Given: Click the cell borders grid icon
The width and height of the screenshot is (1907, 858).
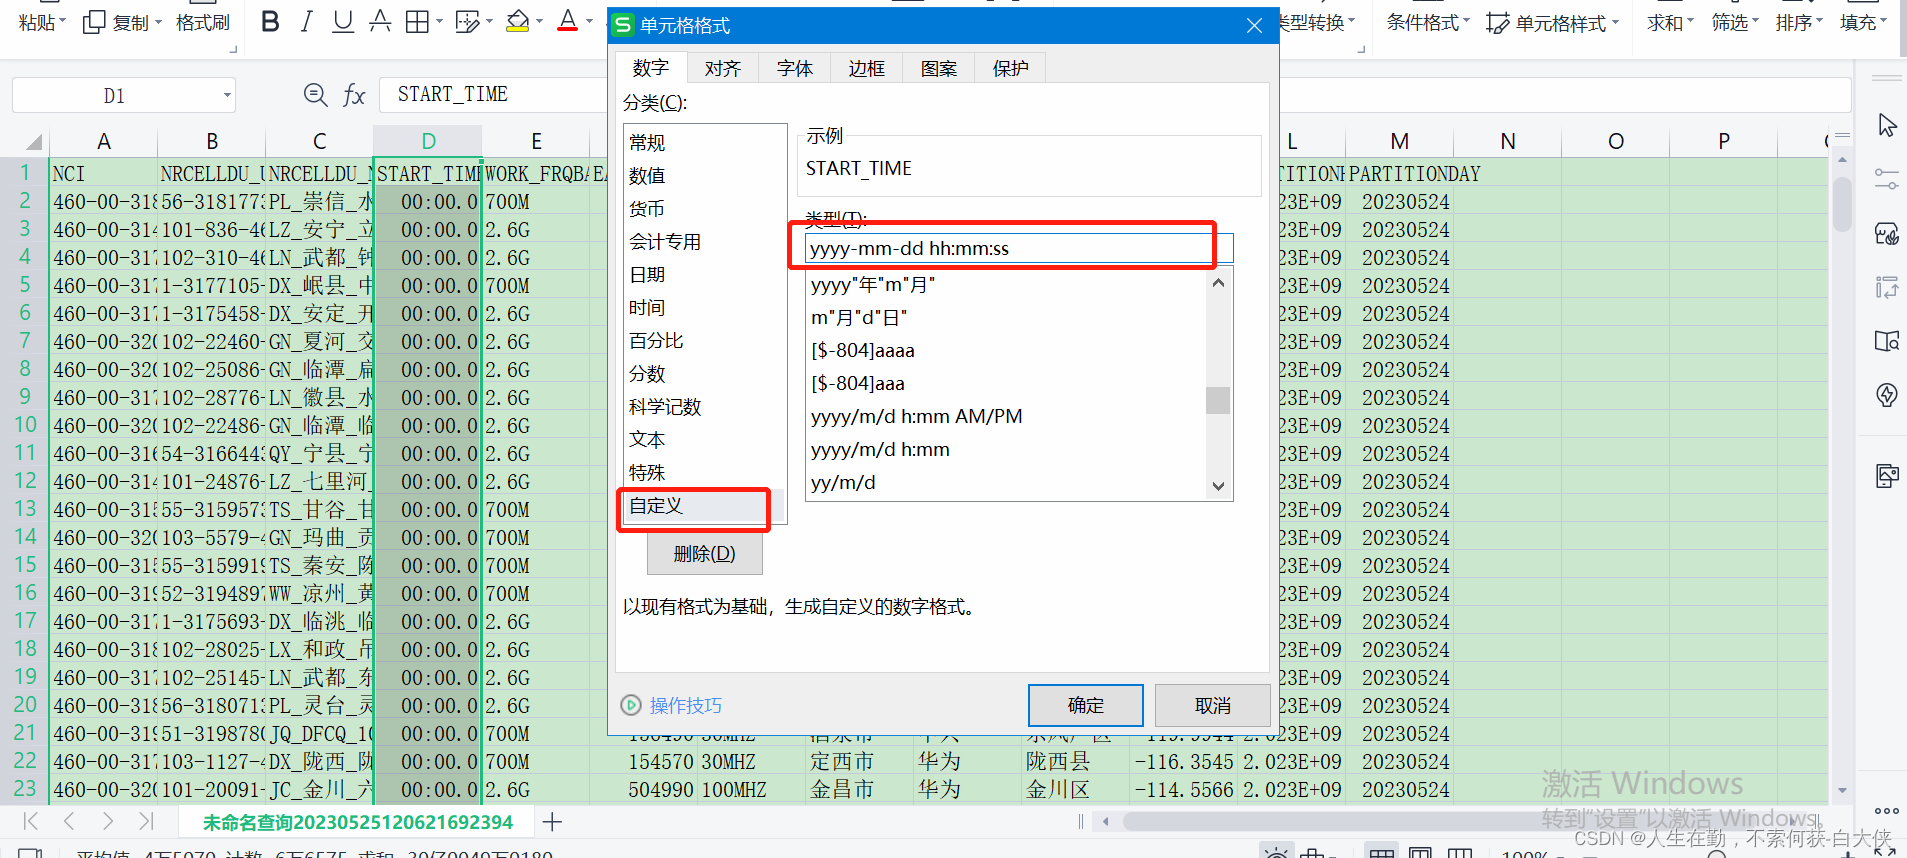Looking at the screenshot, I should pyautogui.click(x=417, y=21).
